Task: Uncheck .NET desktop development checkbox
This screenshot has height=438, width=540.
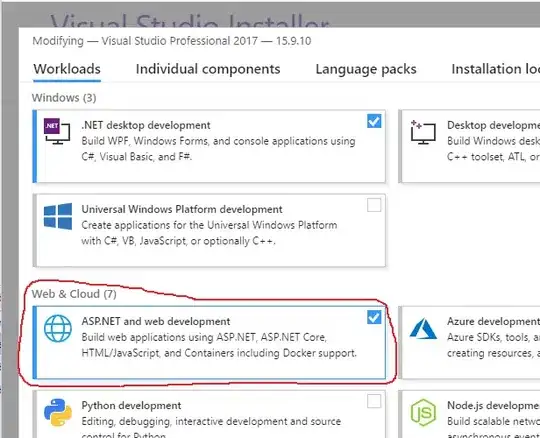Action: point(374,121)
